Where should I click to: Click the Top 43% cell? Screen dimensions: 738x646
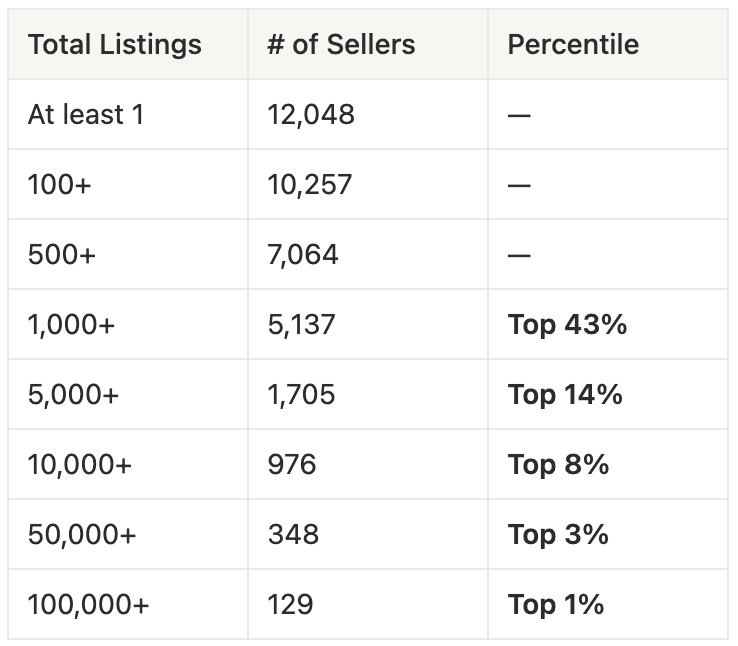(567, 325)
